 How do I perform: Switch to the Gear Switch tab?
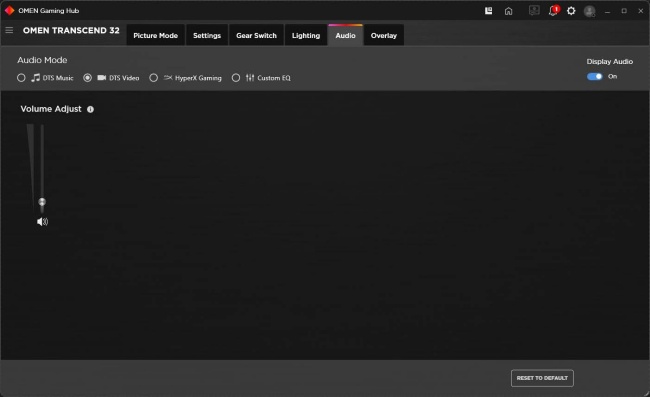(256, 36)
